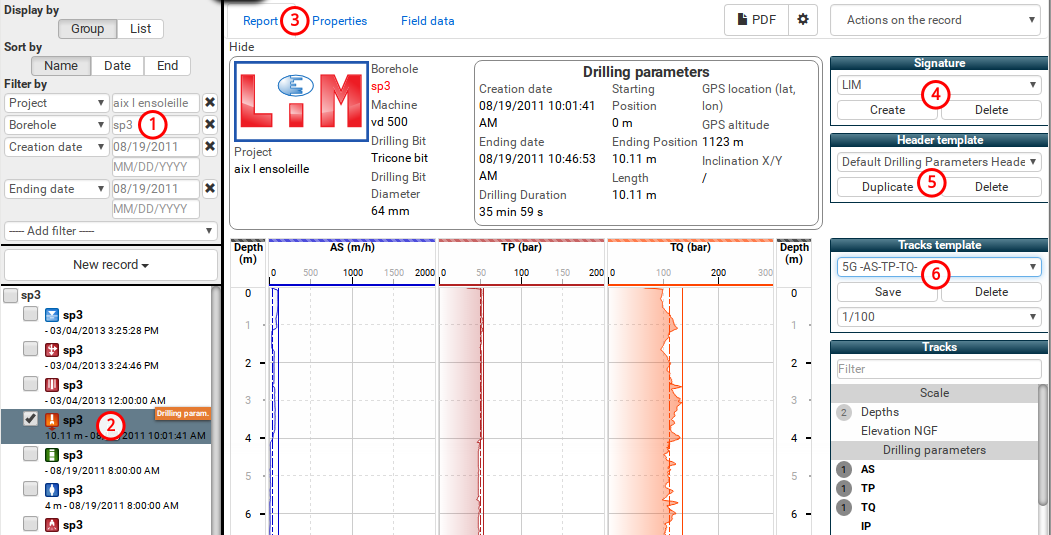This screenshot has width=1051, height=535.
Task: Expand the Tracks template dropdown 5G -AS-TP-TQ-
Action: coord(937,267)
